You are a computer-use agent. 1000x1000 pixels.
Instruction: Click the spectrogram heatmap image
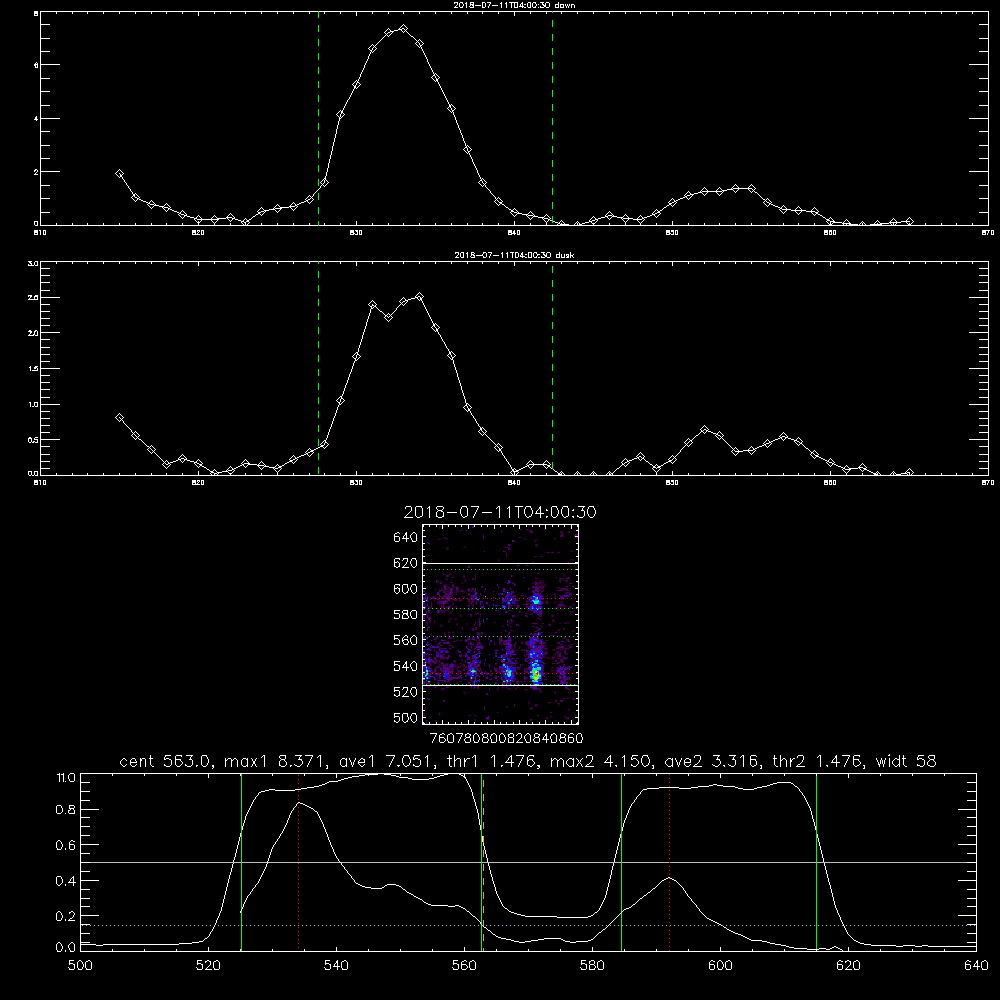[501, 624]
